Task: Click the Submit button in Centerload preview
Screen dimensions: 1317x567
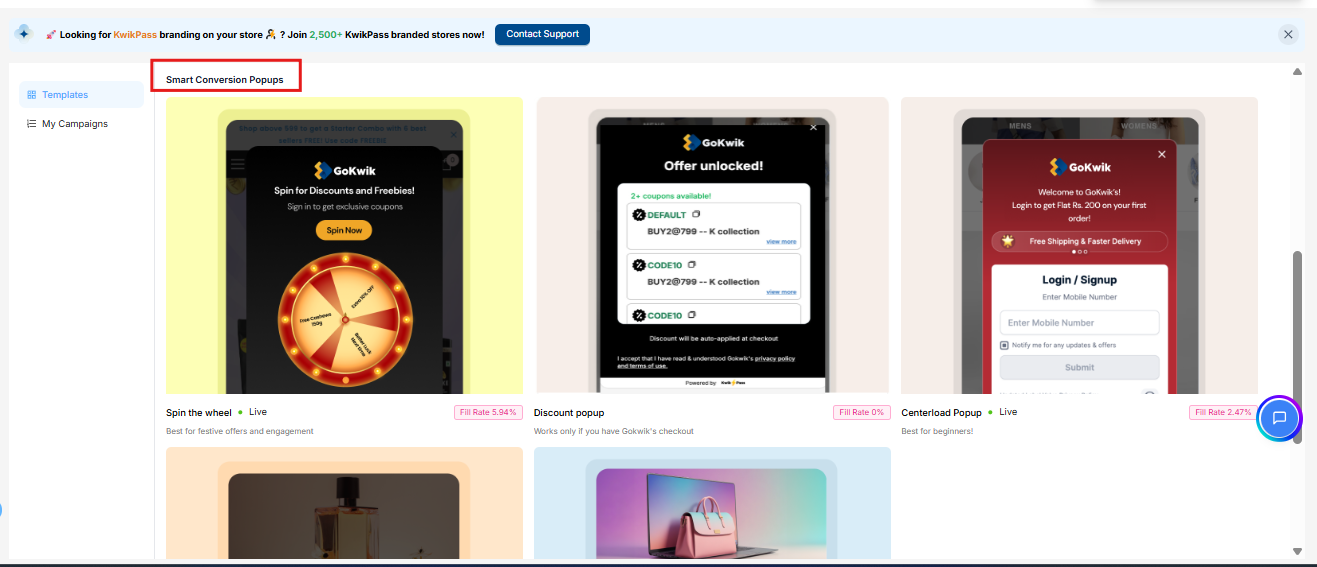Action: [x=1079, y=367]
